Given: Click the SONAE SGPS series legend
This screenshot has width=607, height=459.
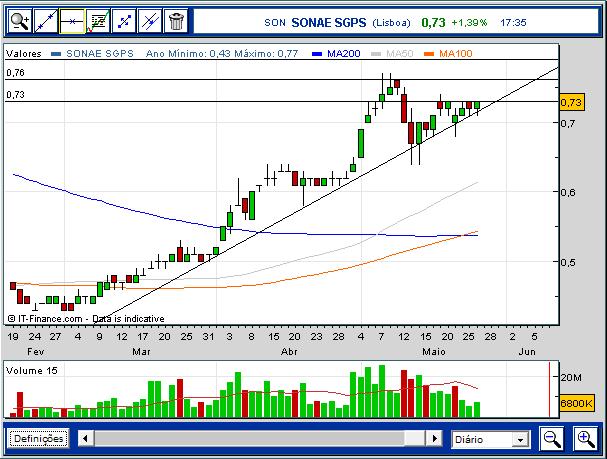Looking at the screenshot, I should pyautogui.click(x=92, y=53).
